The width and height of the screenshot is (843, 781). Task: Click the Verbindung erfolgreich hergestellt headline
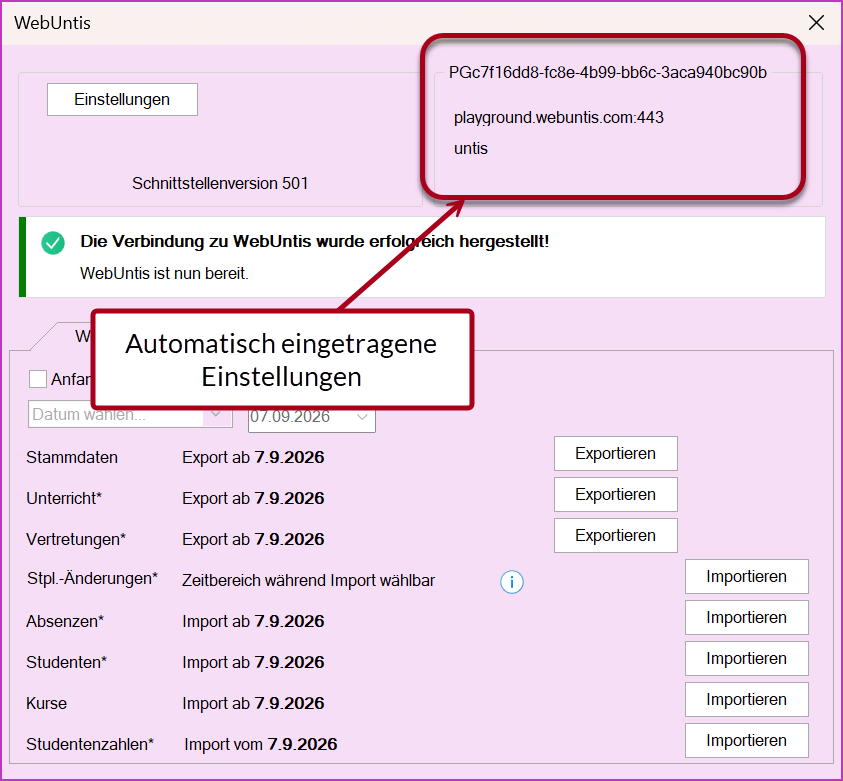click(315, 241)
